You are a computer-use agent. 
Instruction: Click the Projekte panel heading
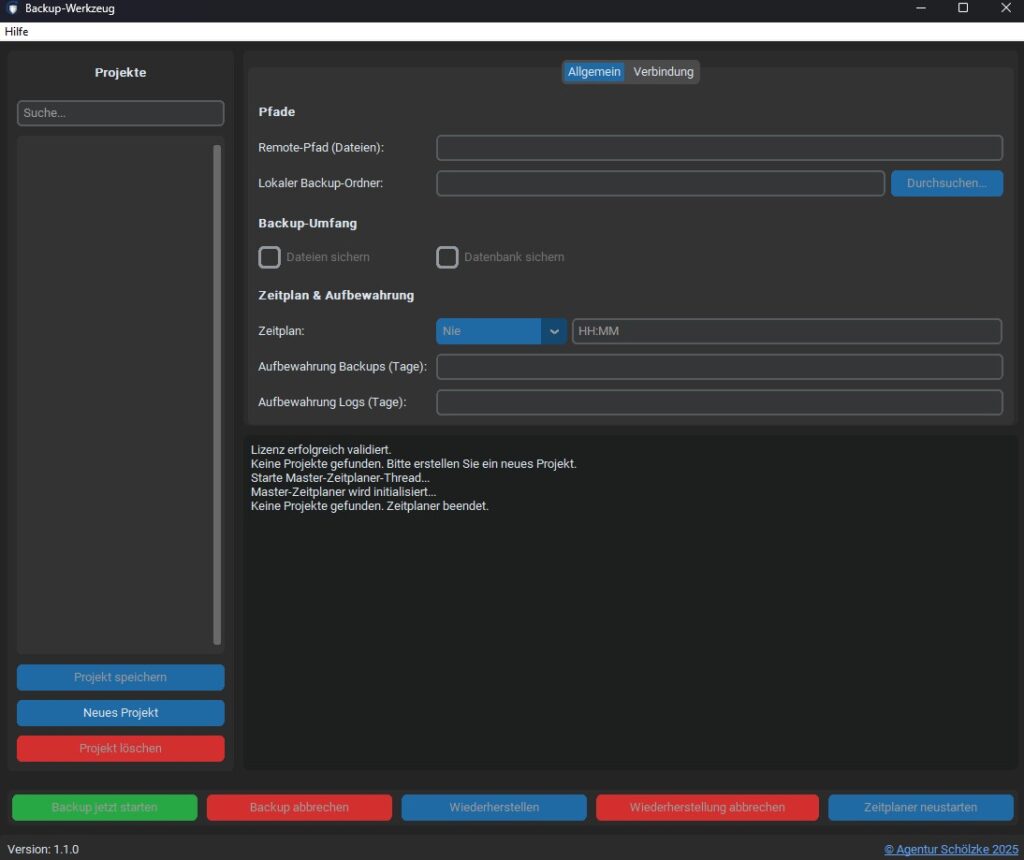click(x=121, y=72)
